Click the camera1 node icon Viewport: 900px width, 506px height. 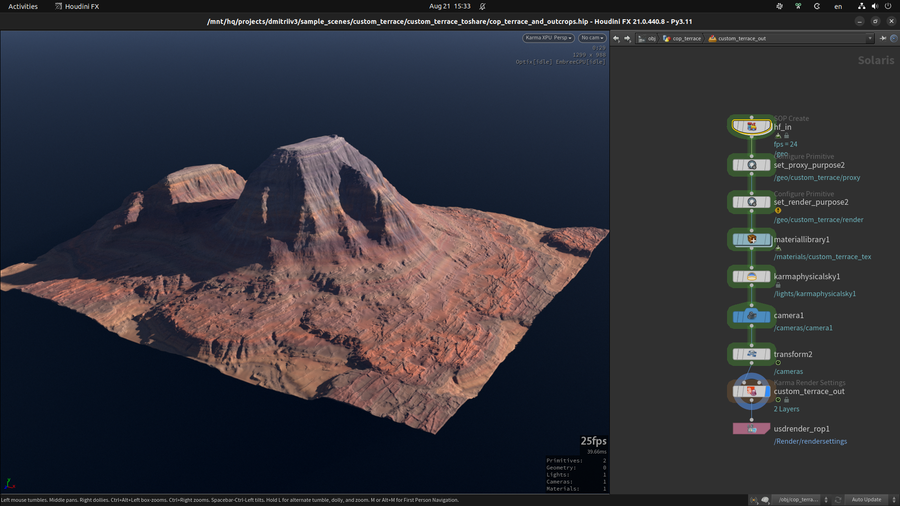pyautogui.click(x=752, y=315)
